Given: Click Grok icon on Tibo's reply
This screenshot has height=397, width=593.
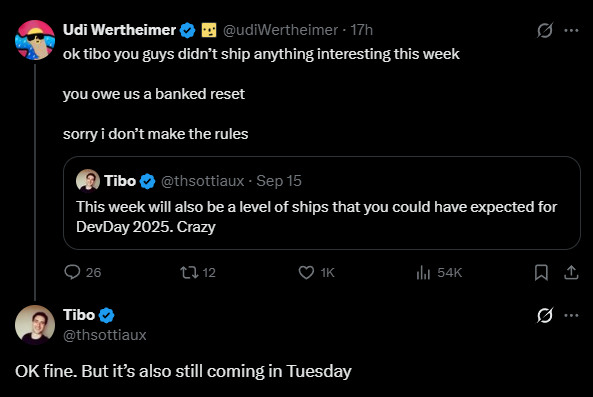Looking at the screenshot, I should pyautogui.click(x=545, y=315).
